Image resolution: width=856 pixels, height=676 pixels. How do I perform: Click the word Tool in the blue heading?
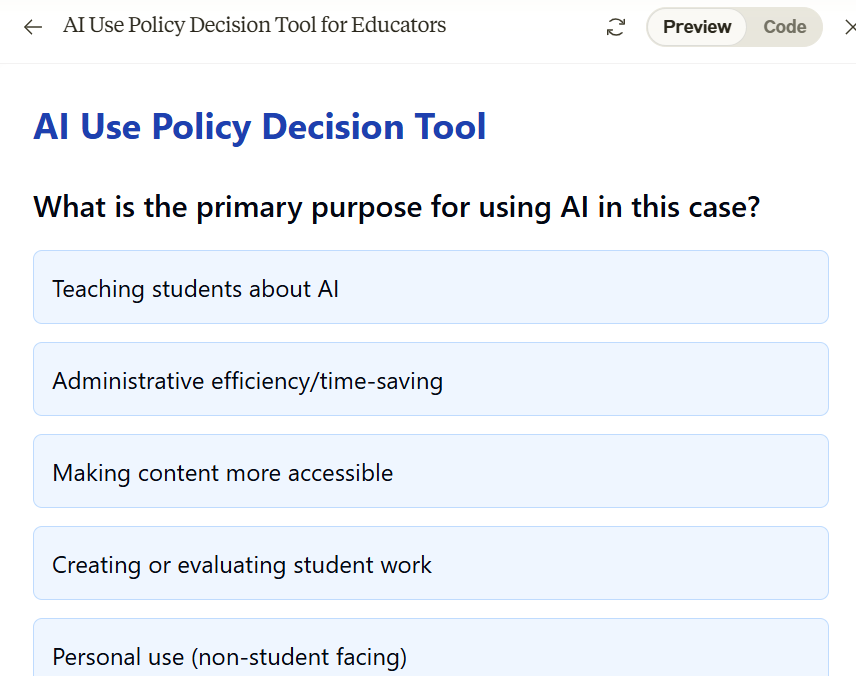click(x=450, y=127)
